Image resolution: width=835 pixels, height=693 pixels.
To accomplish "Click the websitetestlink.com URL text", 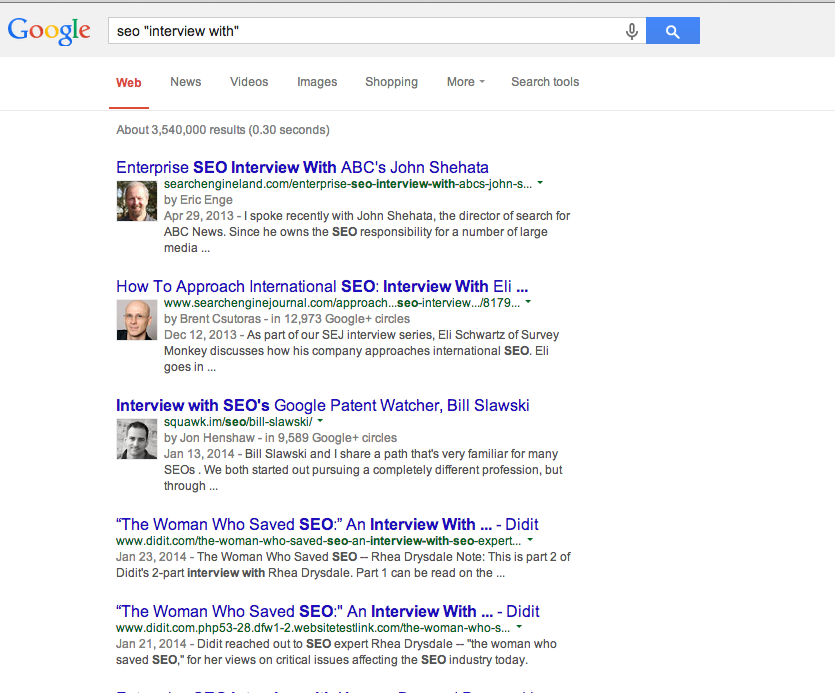I will pyautogui.click(x=313, y=627).
